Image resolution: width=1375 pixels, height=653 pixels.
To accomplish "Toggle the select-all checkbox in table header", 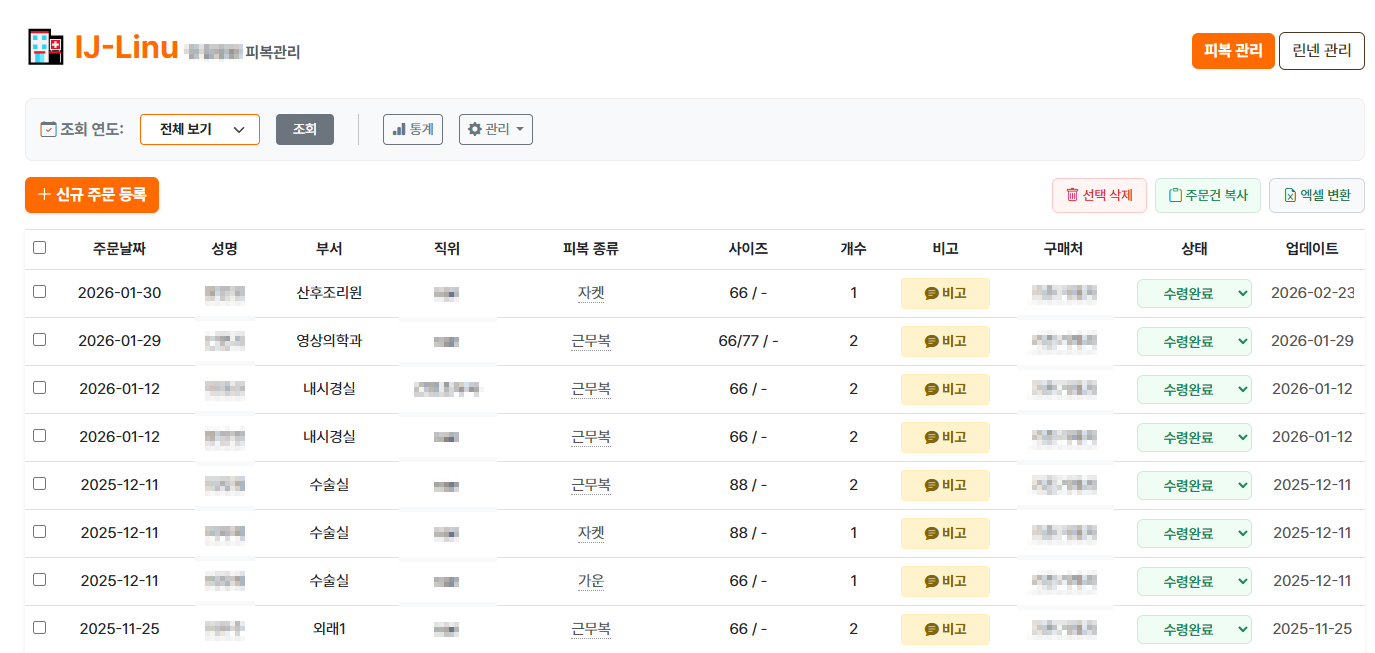I will [x=39, y=248].
